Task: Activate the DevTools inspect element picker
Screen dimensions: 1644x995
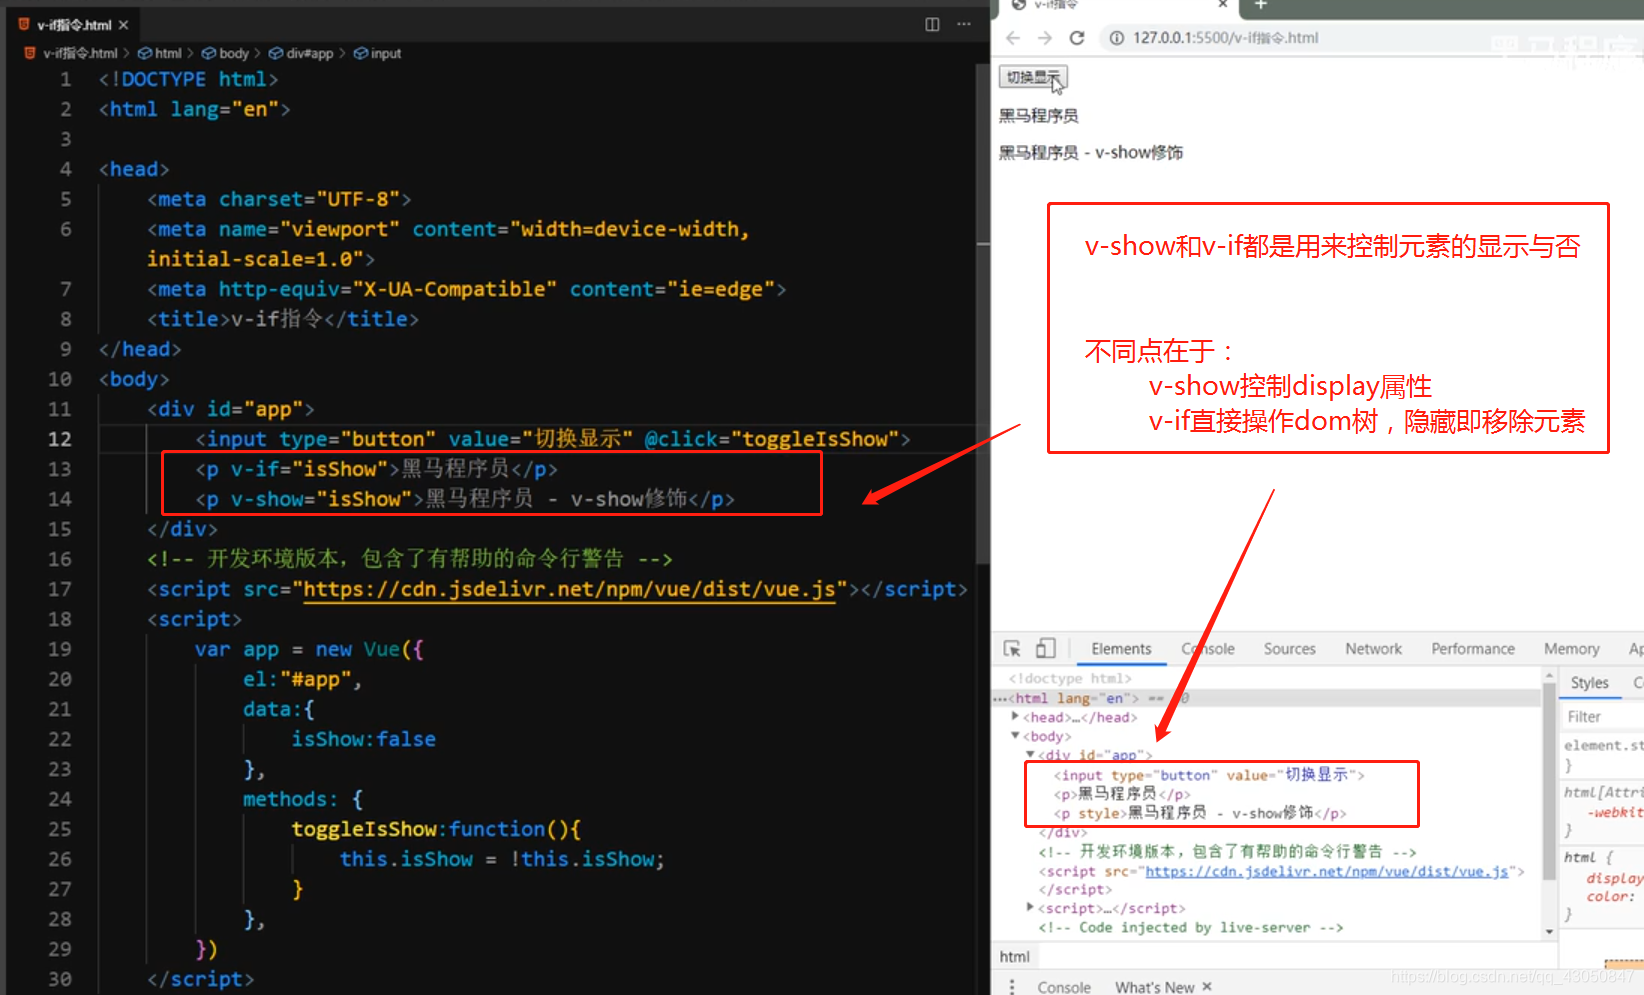Action: 1012,649
